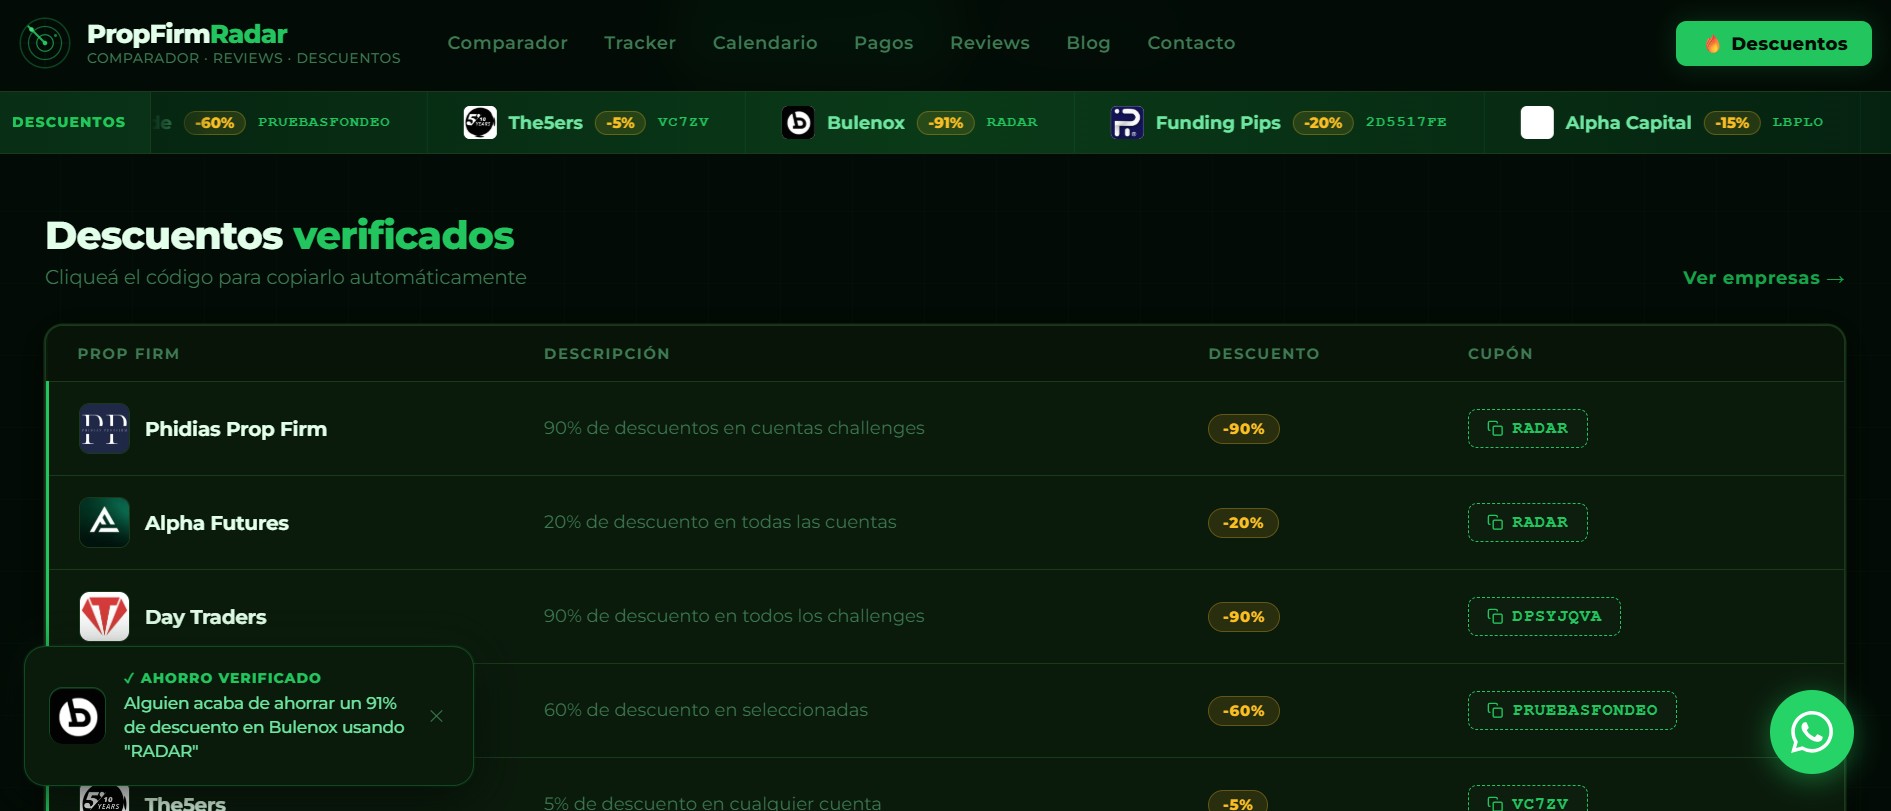Click the Alpha Capital logo in the ticker

(1537, 123)
